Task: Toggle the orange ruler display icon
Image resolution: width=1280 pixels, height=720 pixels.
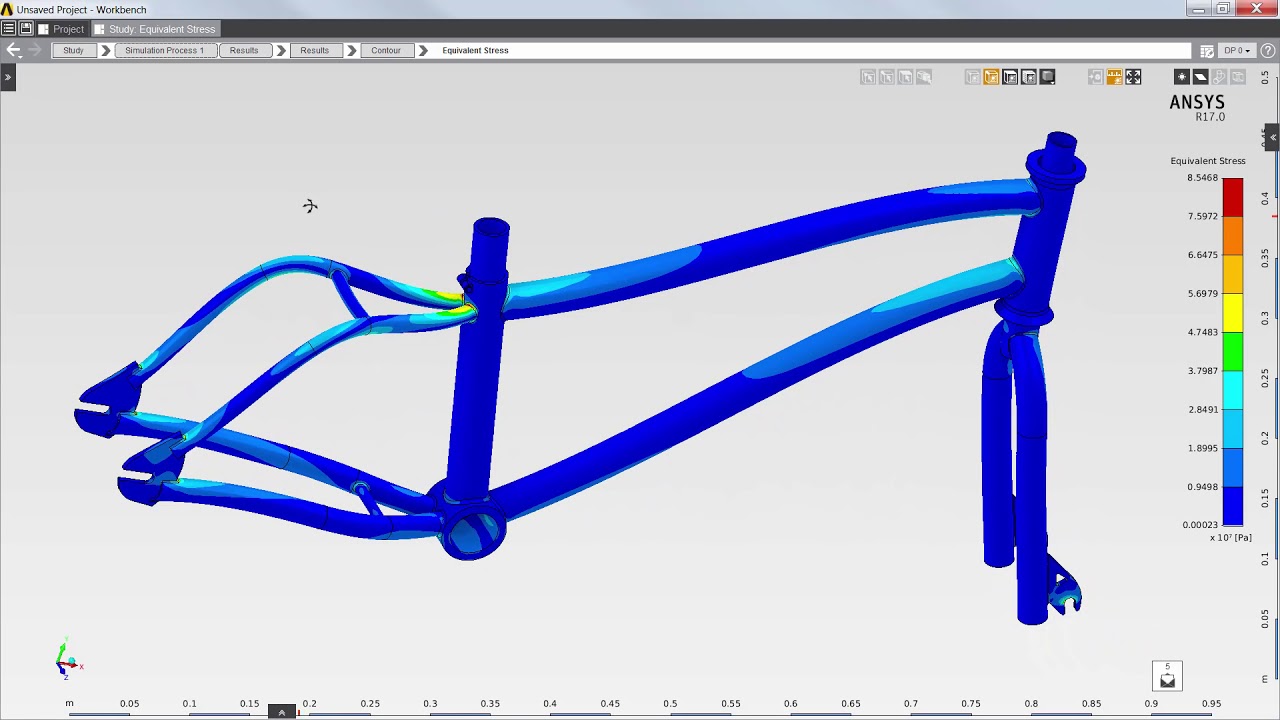Action: (x=1114, y=77)
